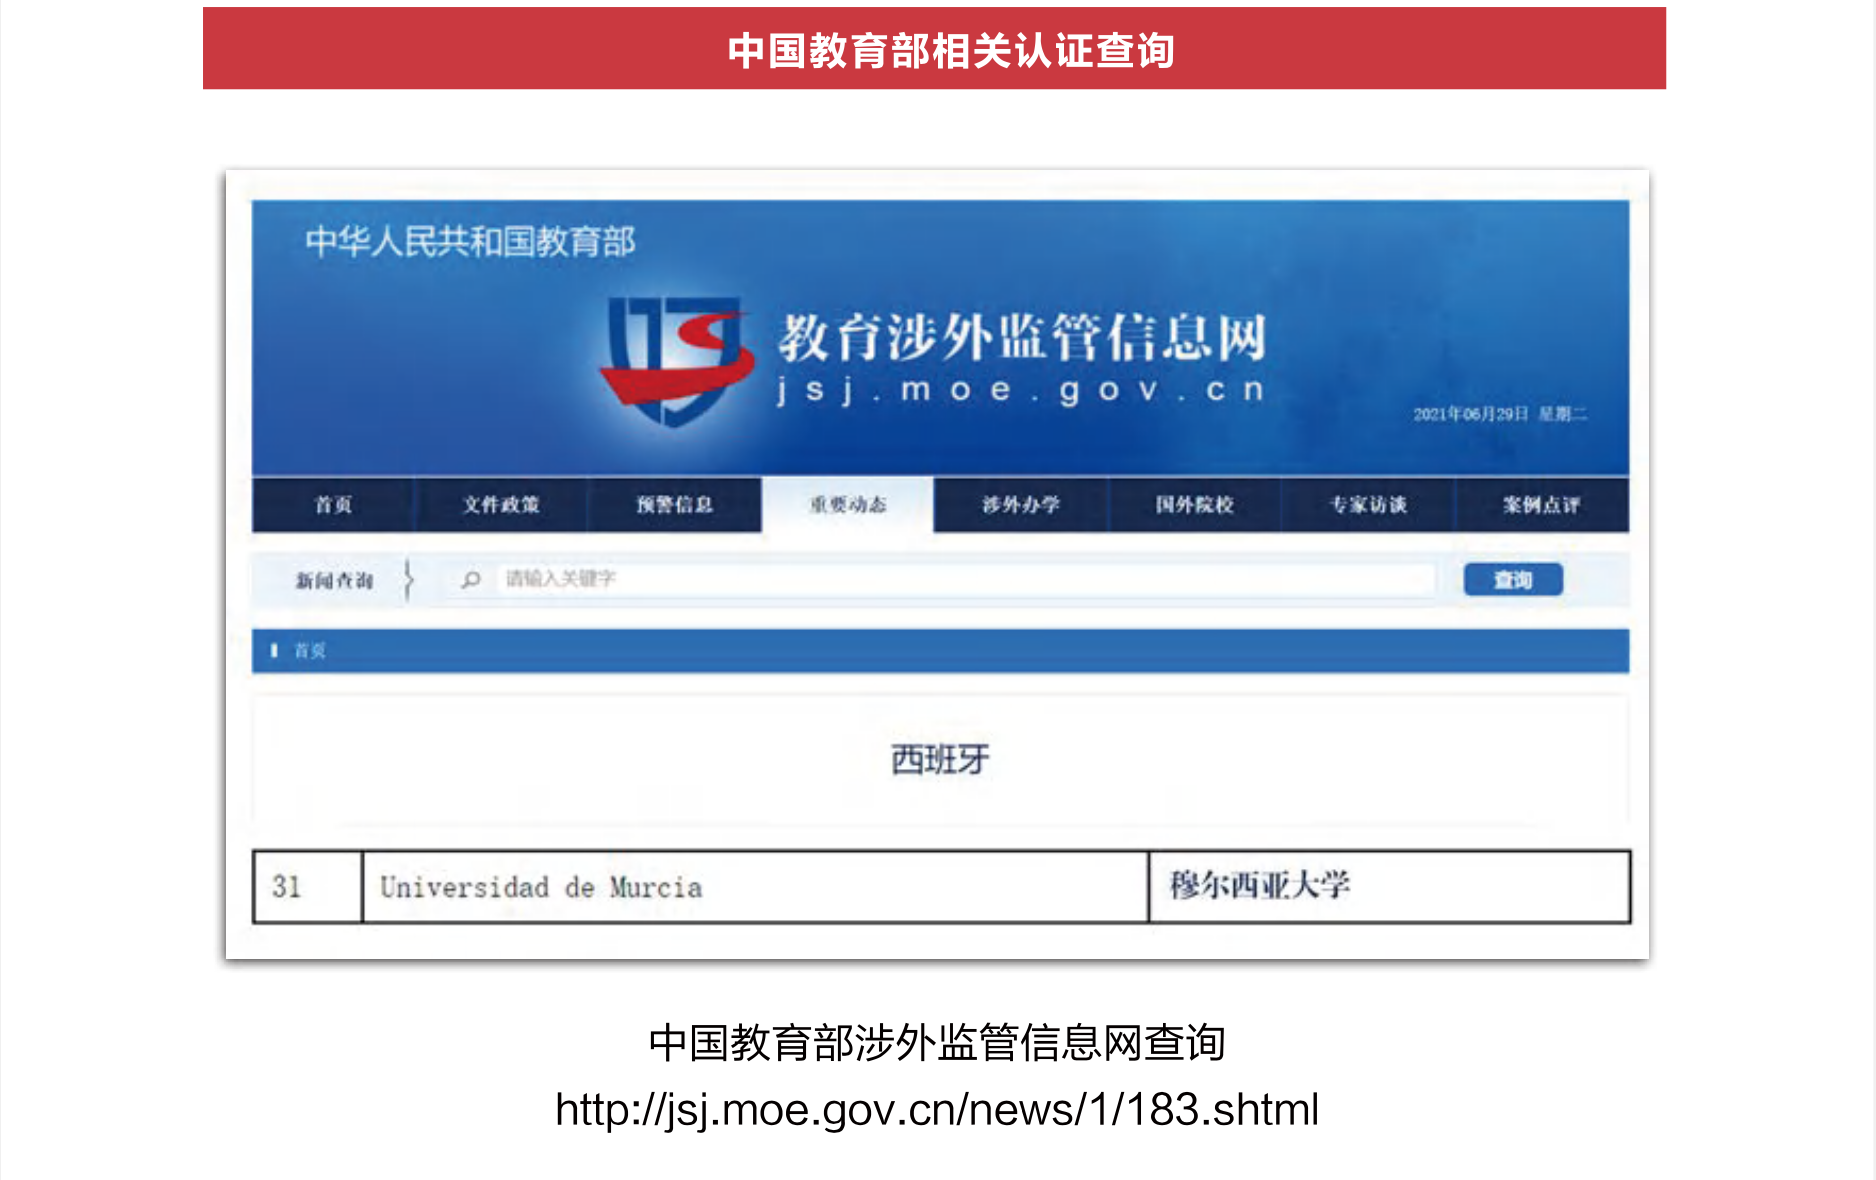Click the 中国教育部涉外监管信息网查询 caption
This screenshot has height=1180, width=1876.
click(x=937, y=1043)
